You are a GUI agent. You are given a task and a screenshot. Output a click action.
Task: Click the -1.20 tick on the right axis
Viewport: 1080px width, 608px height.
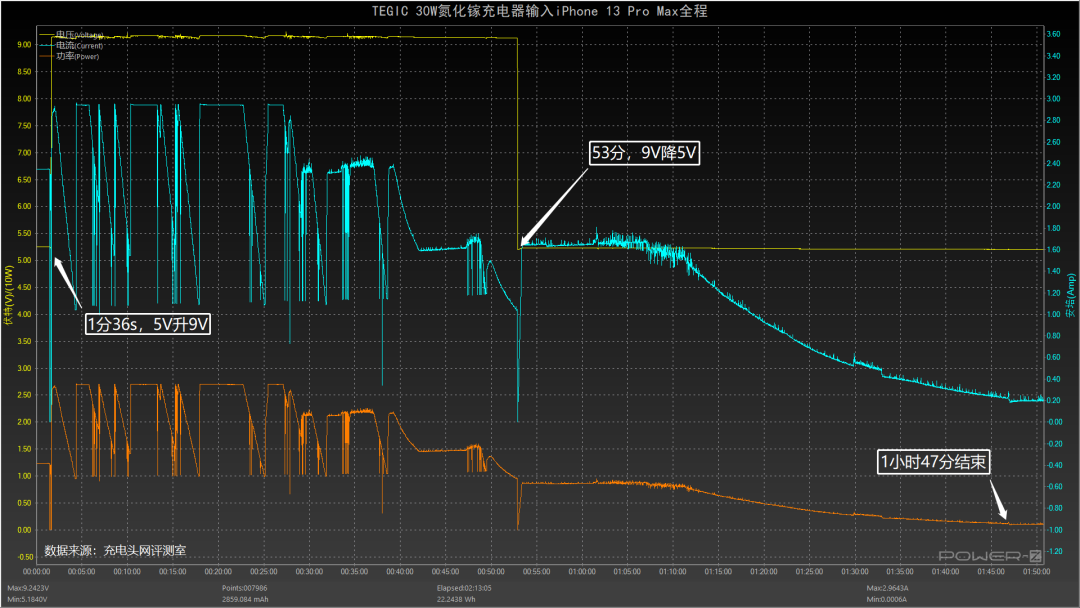[1054, 552]
